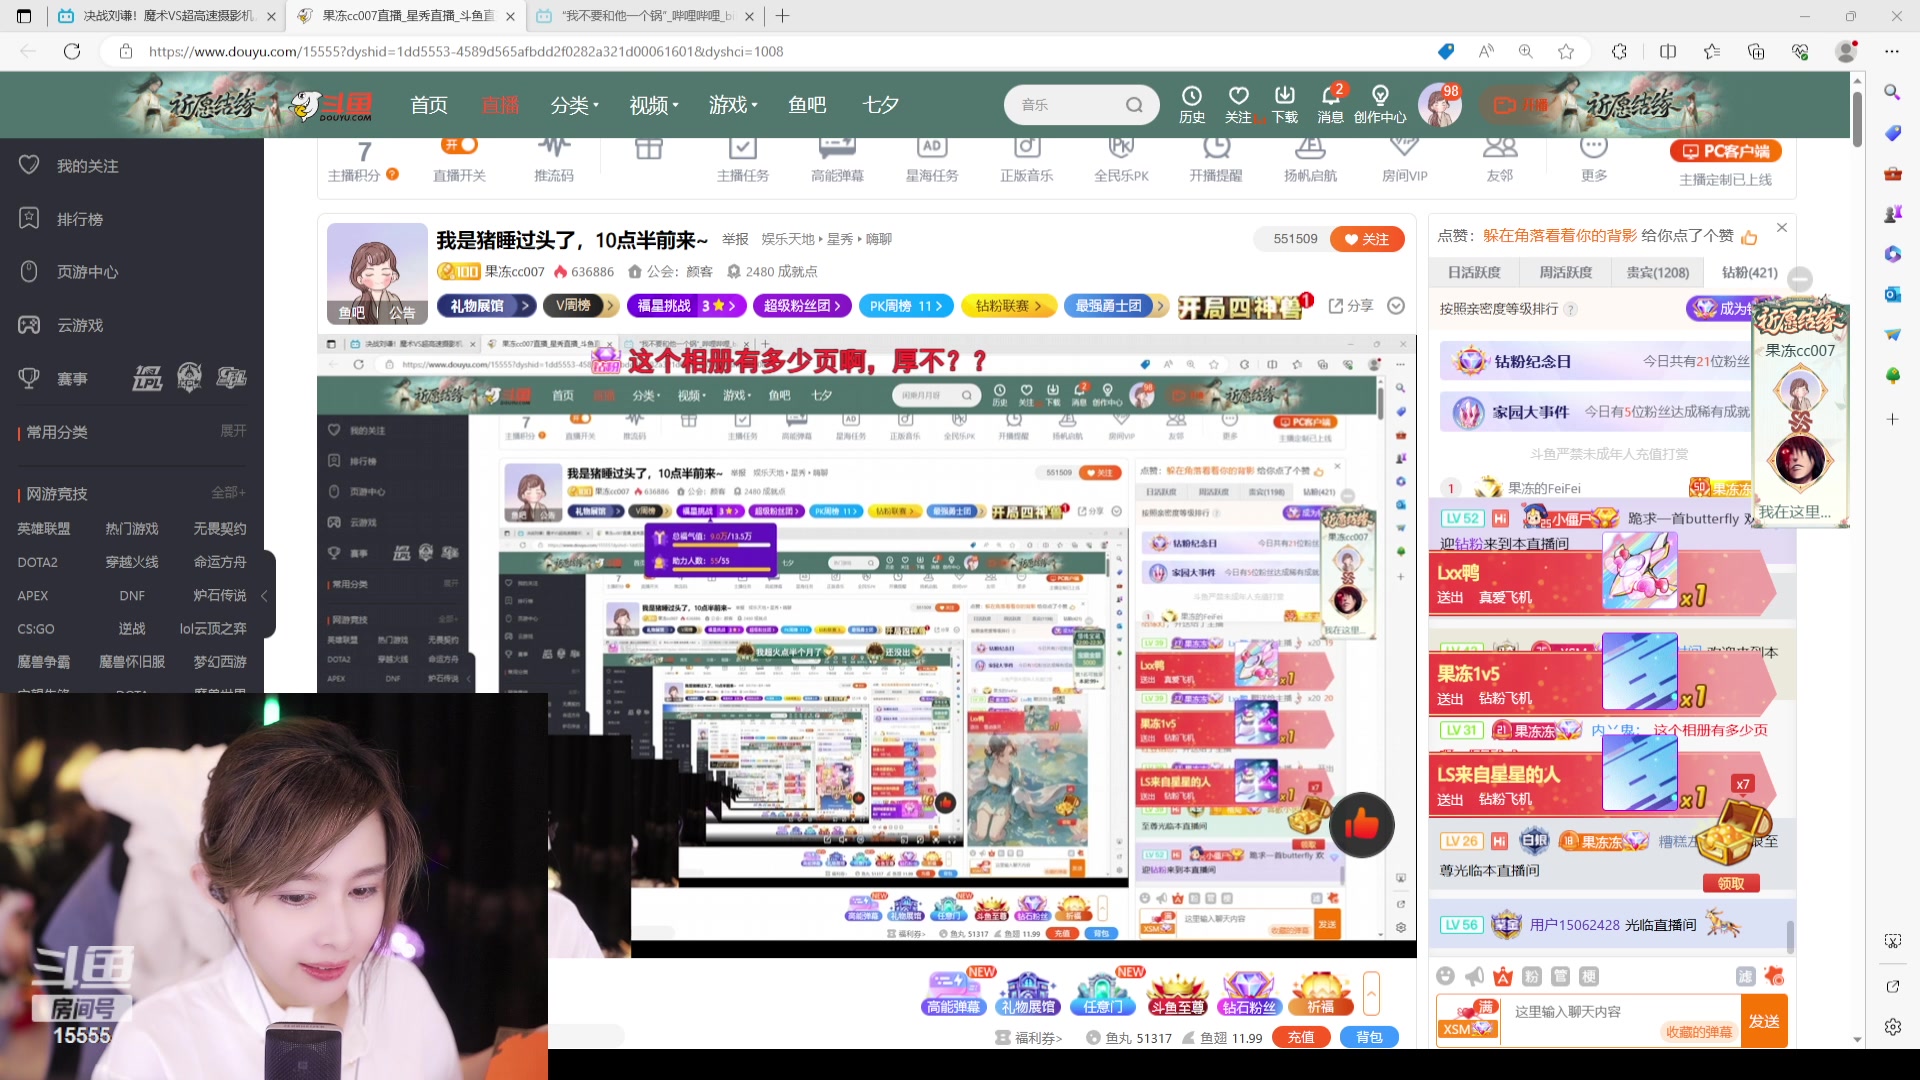Open PK周榜 11 pill link
Image resolution: width=1920 pixels, height=1080 pixels.
click(906, 306)
